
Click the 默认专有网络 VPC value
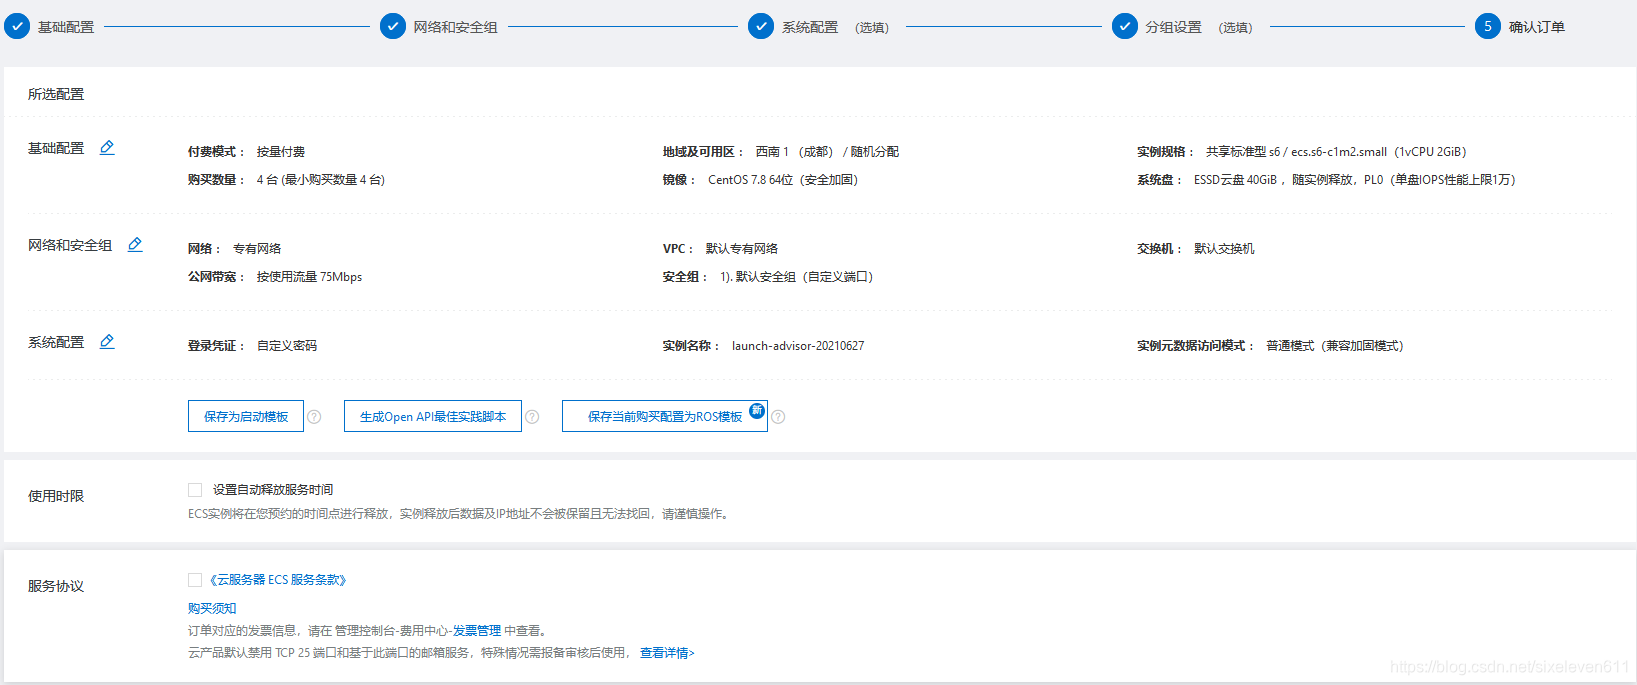[x=742, y=249]
